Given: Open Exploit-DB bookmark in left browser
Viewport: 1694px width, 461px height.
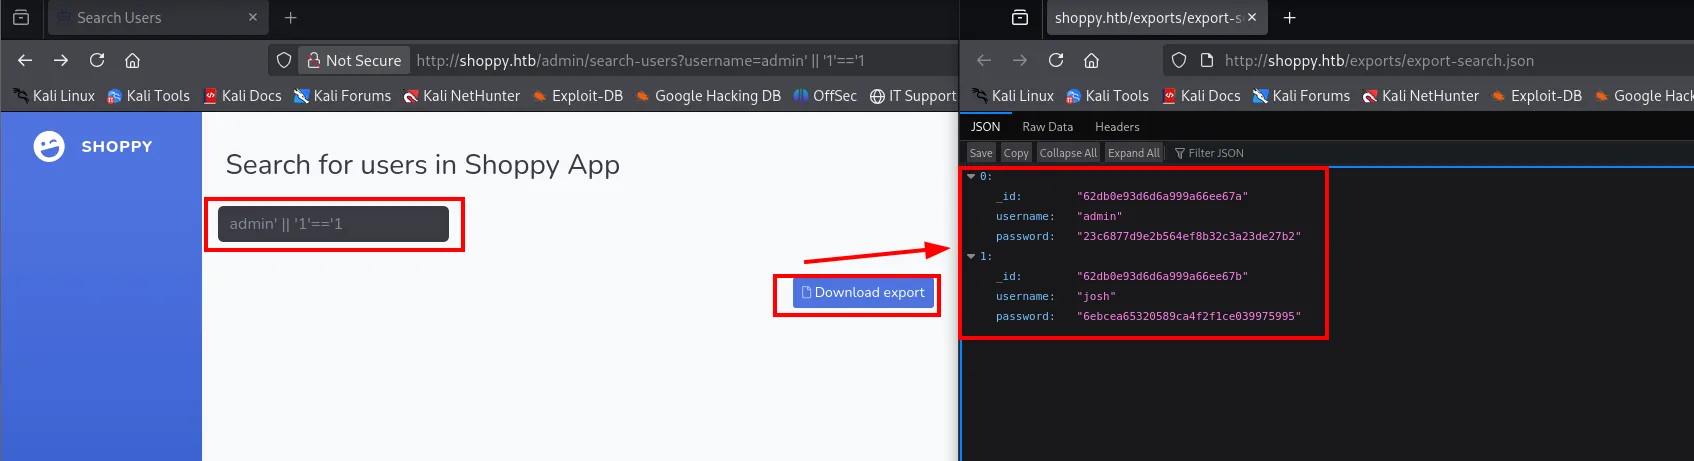Looking at the screenshot, I should coord(578,96).
